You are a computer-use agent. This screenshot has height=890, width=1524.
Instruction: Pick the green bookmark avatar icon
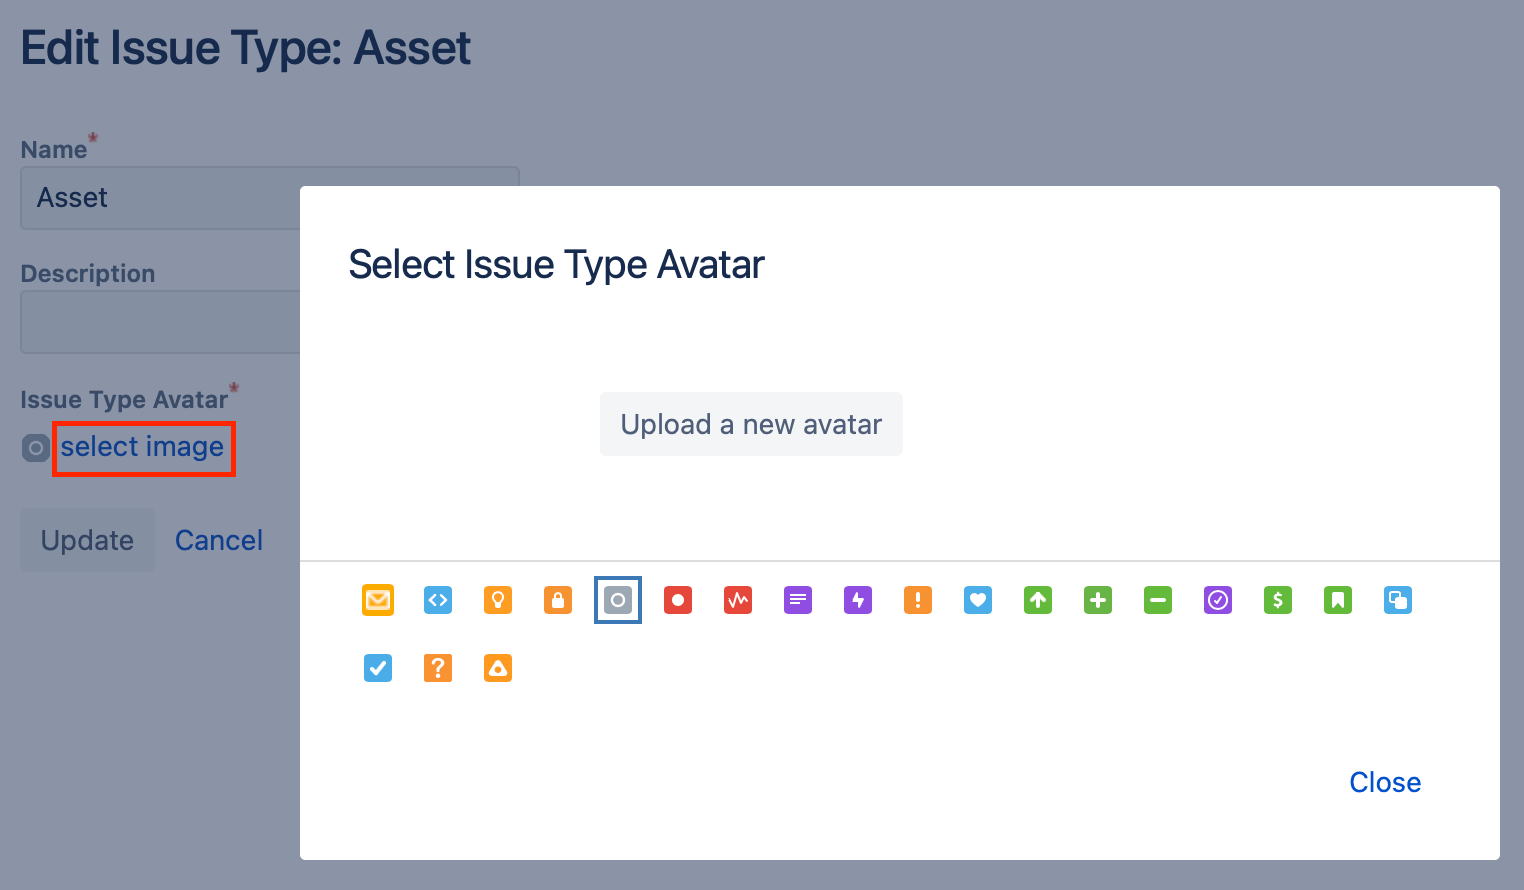coord(1338,600)
